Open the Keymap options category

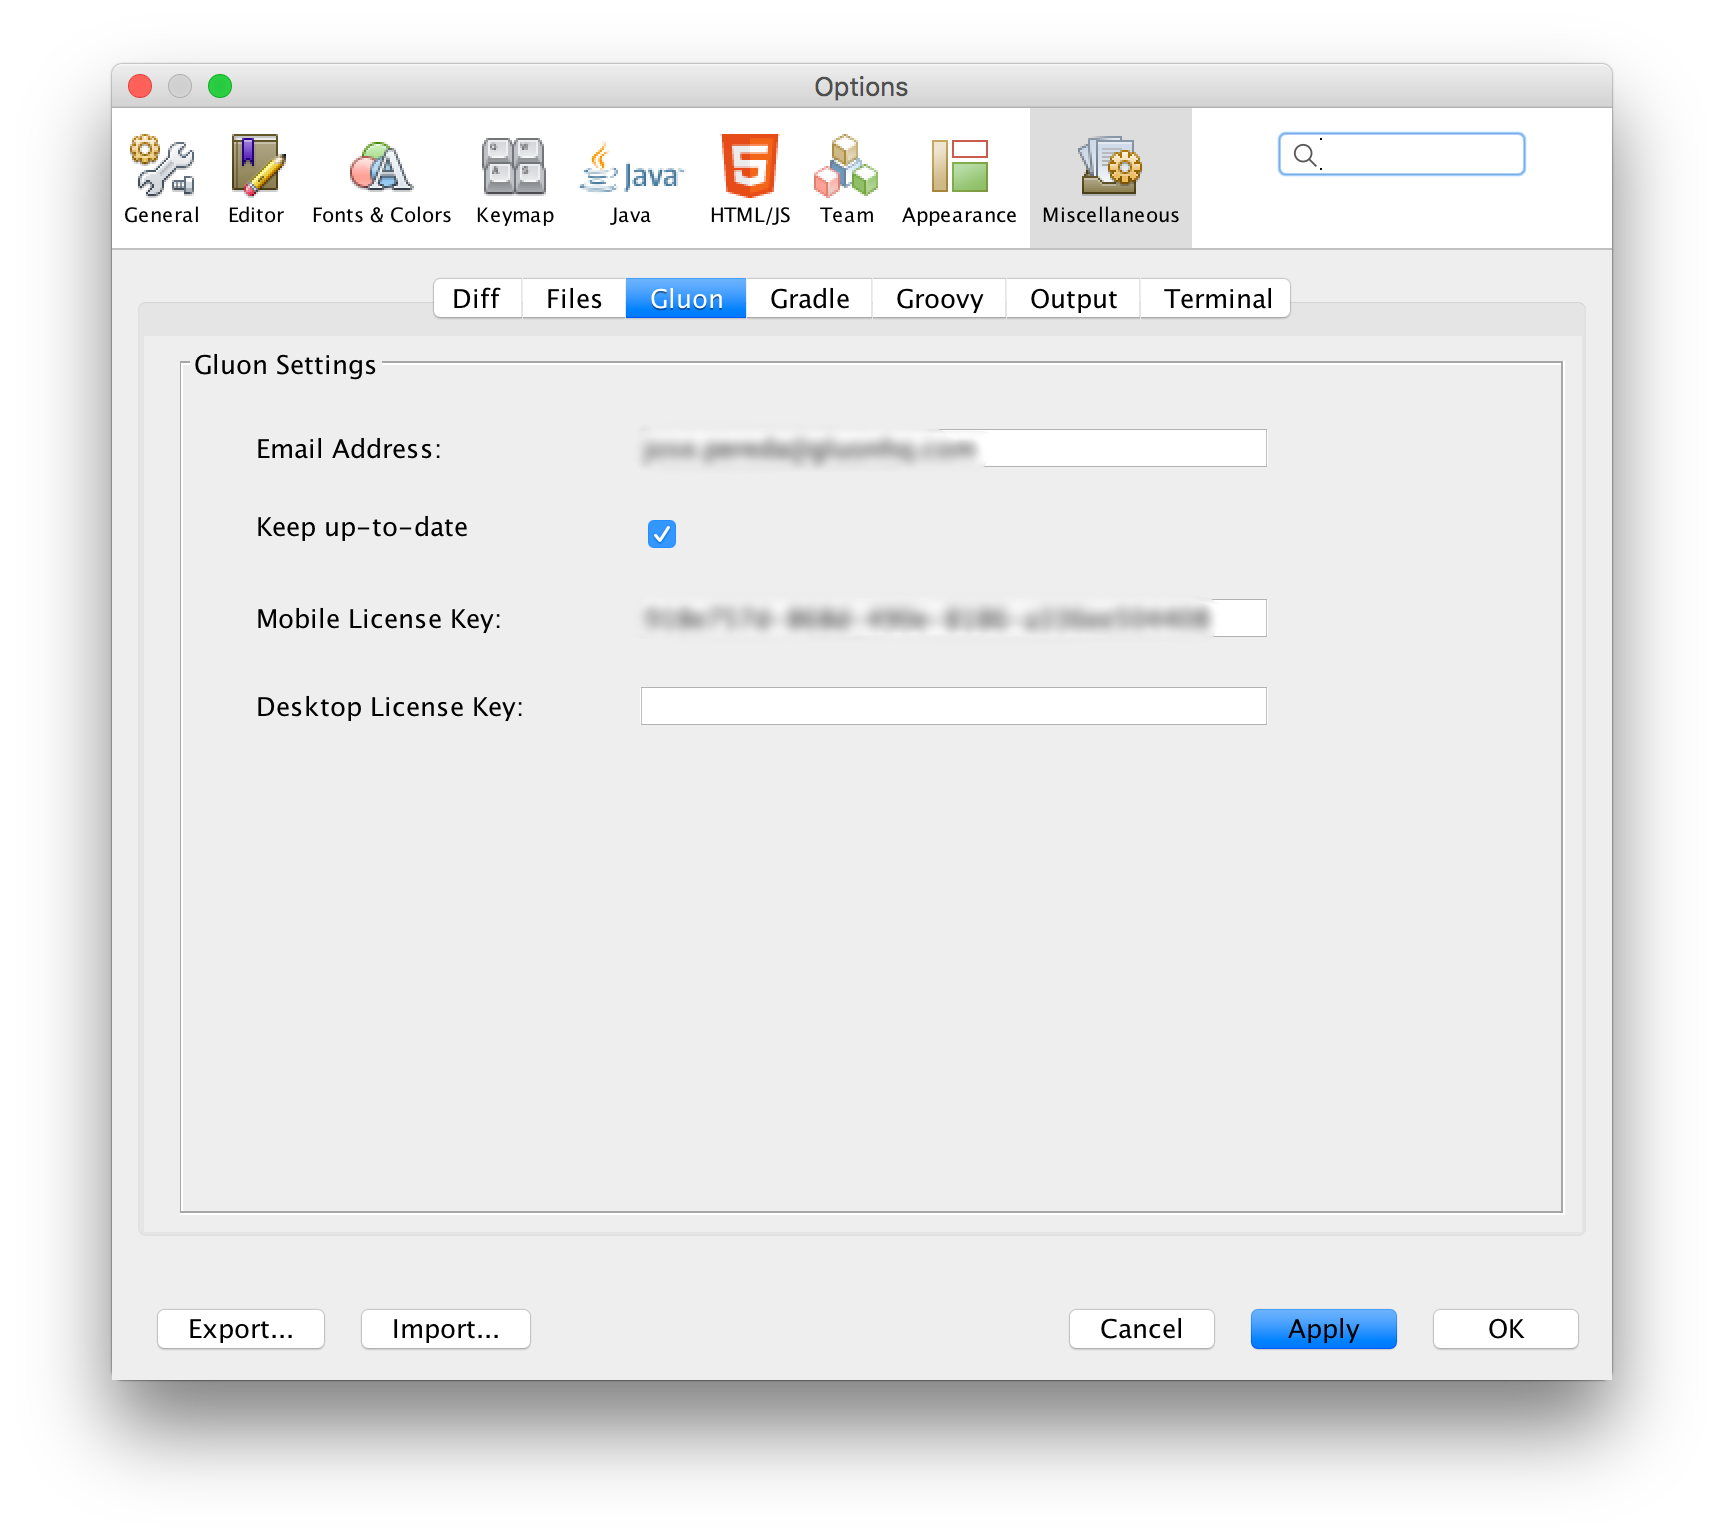click(514, 179)
